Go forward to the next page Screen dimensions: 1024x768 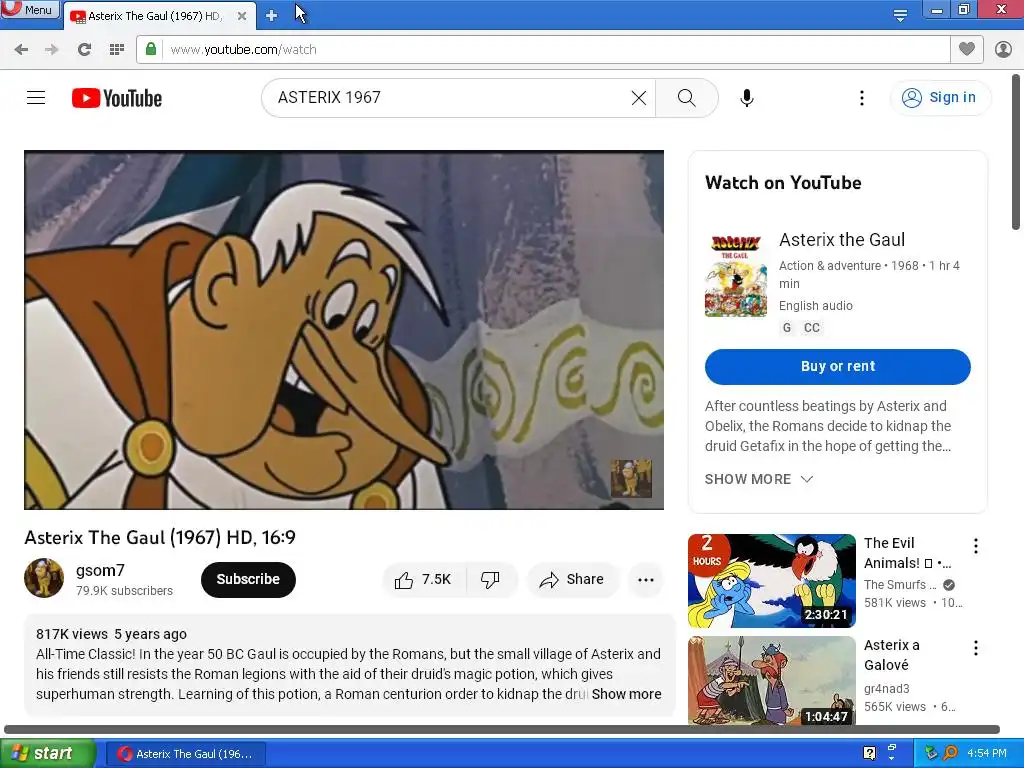52,50
